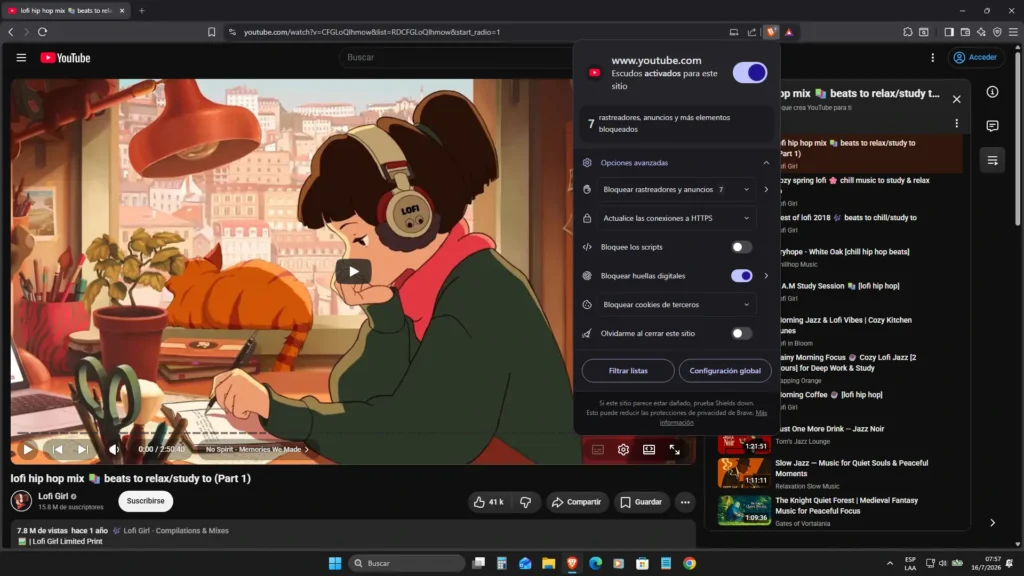Mute the video volume
Screen dimensions: 1024x576
pos(114,449)
